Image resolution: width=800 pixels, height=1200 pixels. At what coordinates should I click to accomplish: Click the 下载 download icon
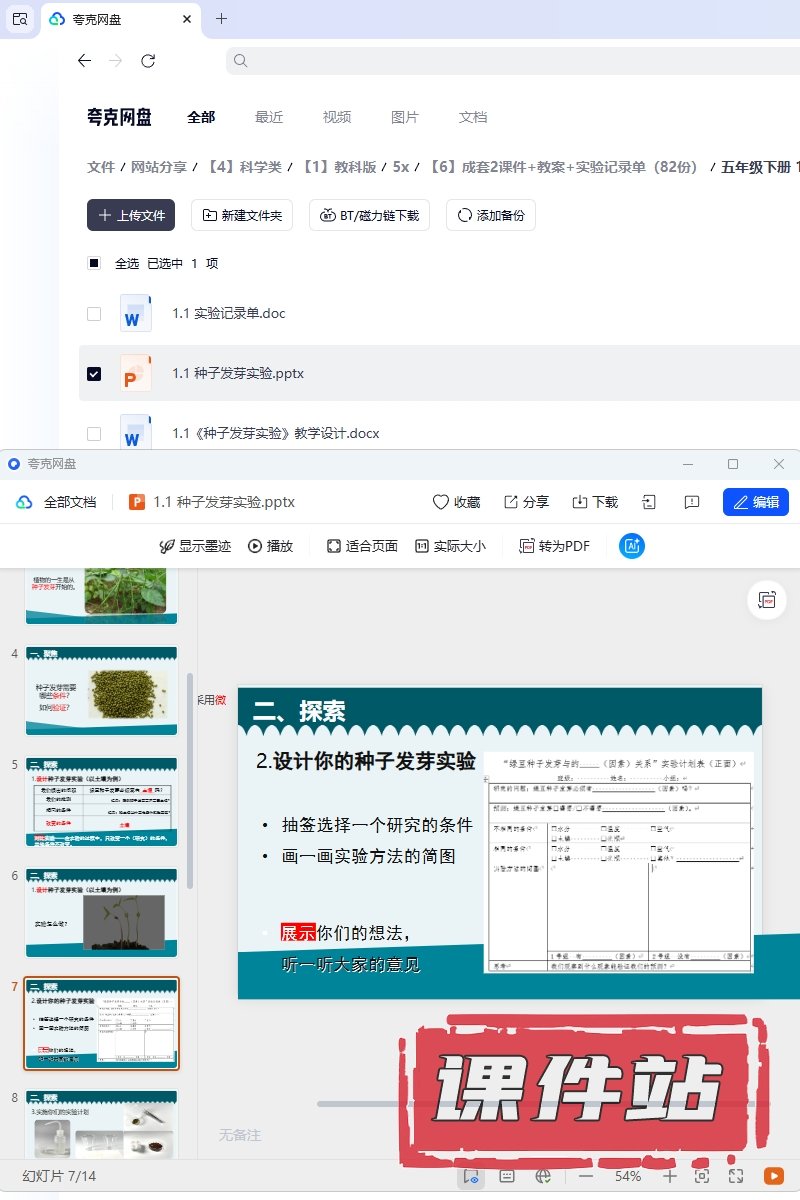(x=580, y=502)
